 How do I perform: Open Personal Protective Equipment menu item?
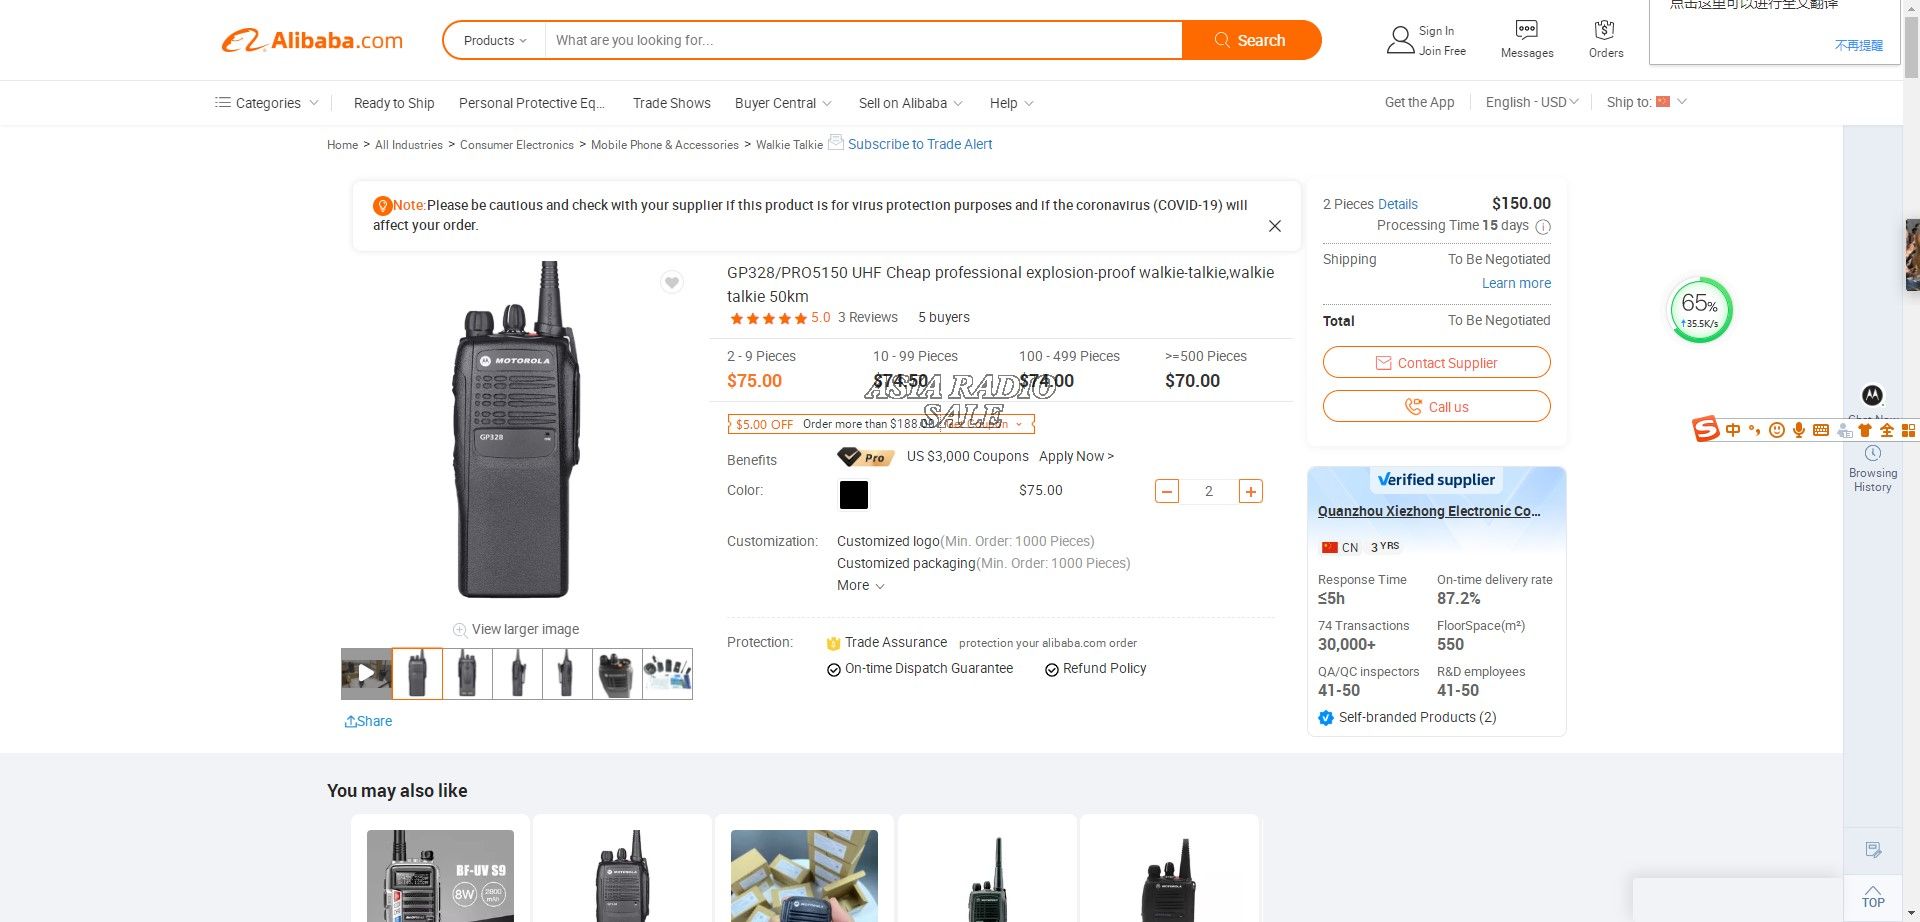pos(532,103)
